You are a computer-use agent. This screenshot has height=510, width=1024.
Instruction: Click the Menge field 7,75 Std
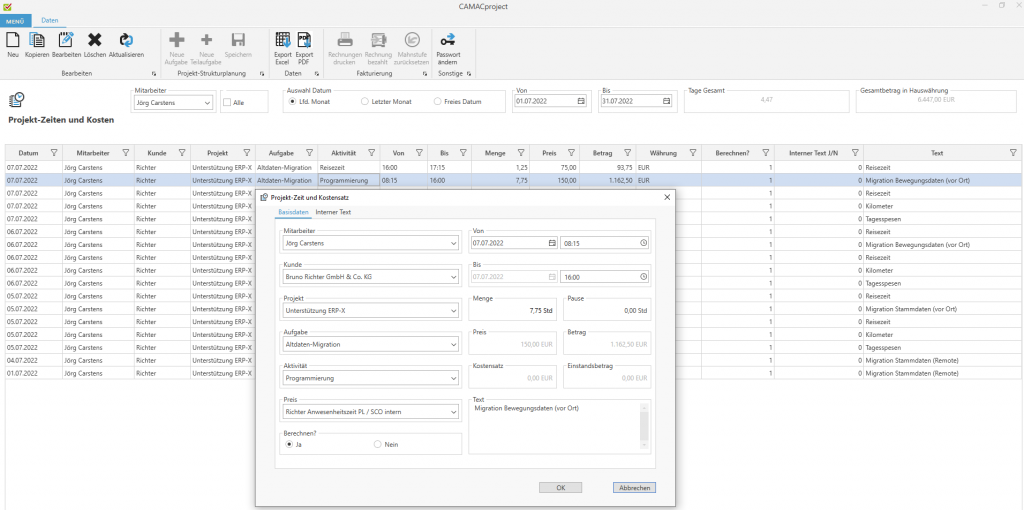click(x=513, y=311)
